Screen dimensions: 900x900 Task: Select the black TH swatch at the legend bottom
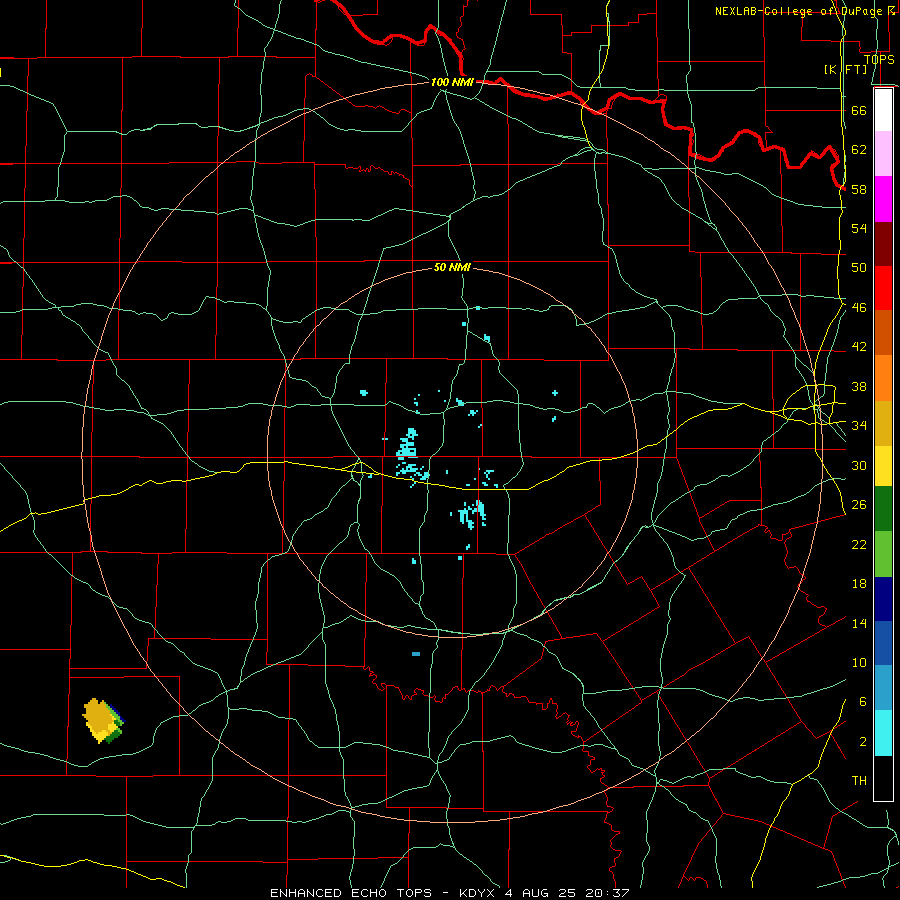point(883,778)
